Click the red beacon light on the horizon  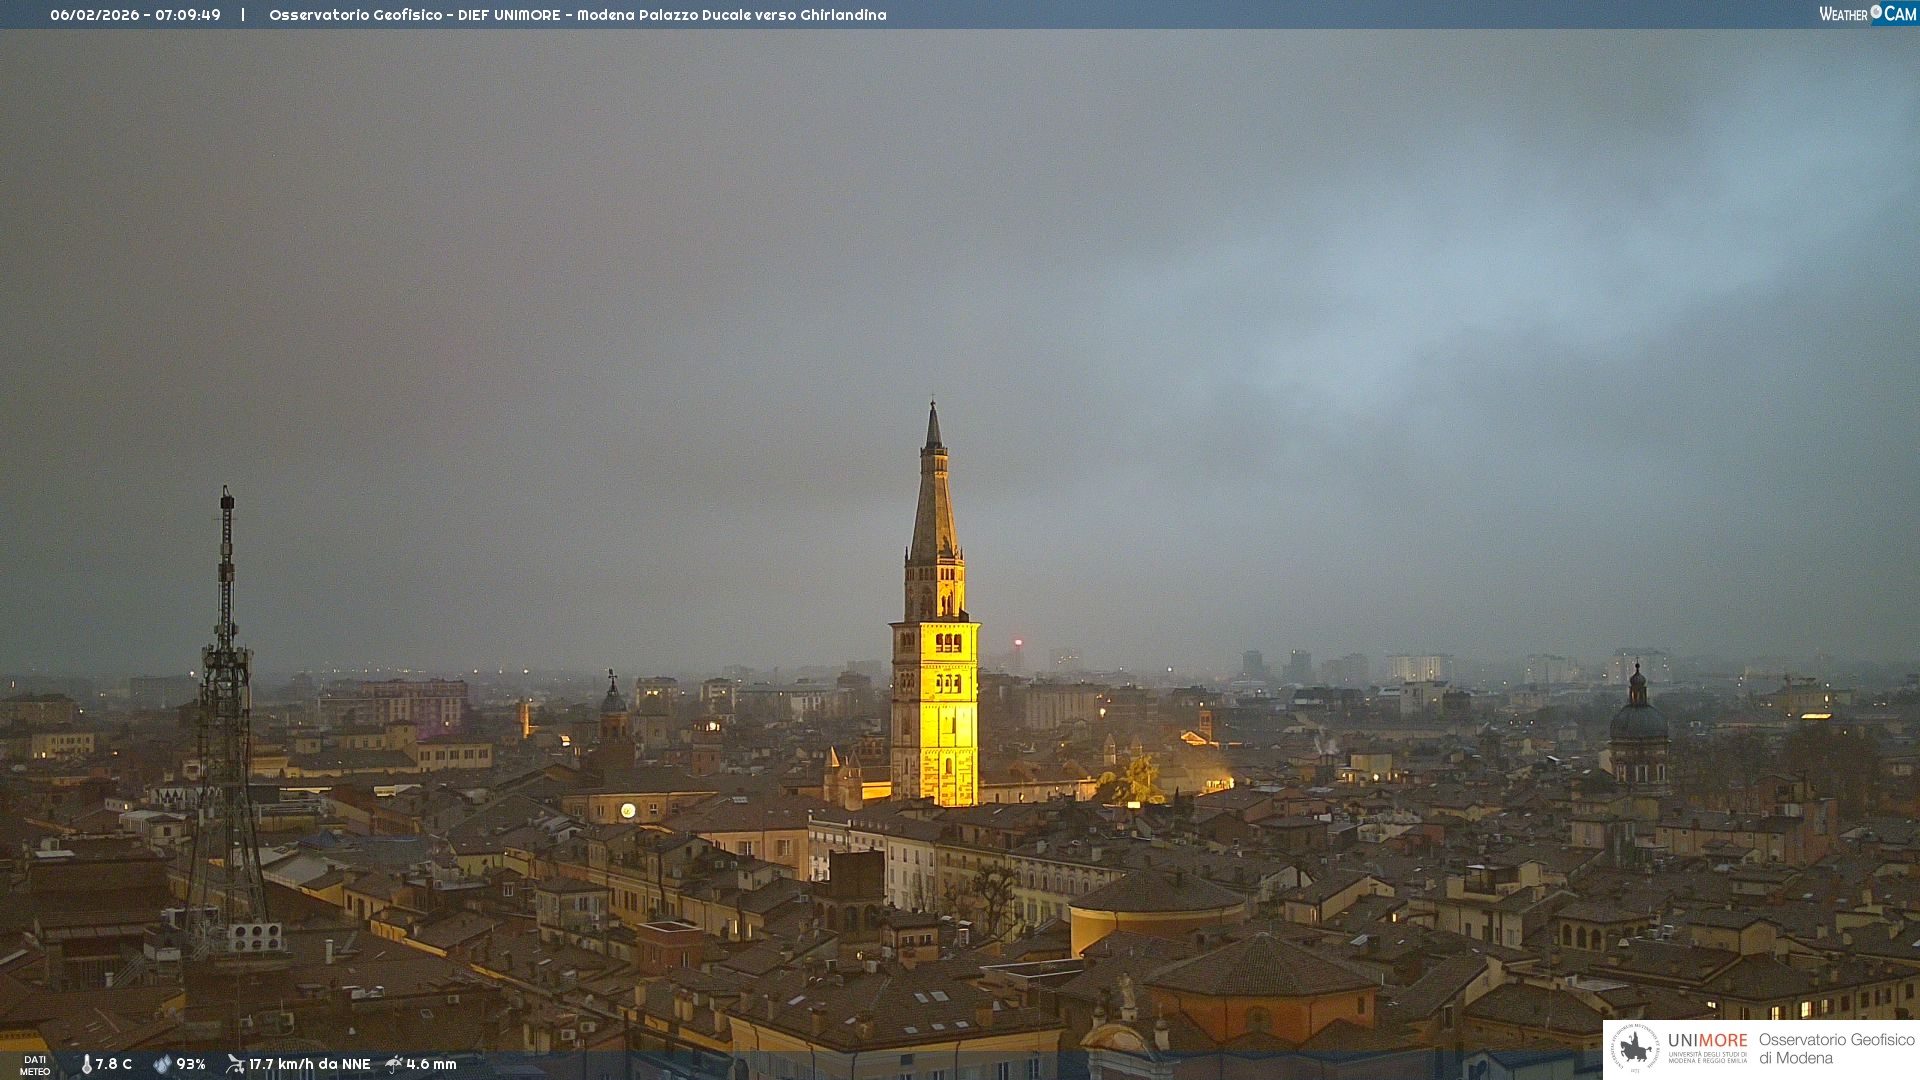click(1018, 643)
